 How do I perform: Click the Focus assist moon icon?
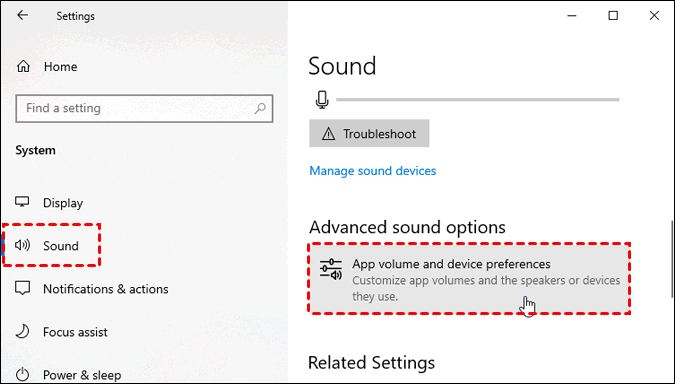point(22,331)
